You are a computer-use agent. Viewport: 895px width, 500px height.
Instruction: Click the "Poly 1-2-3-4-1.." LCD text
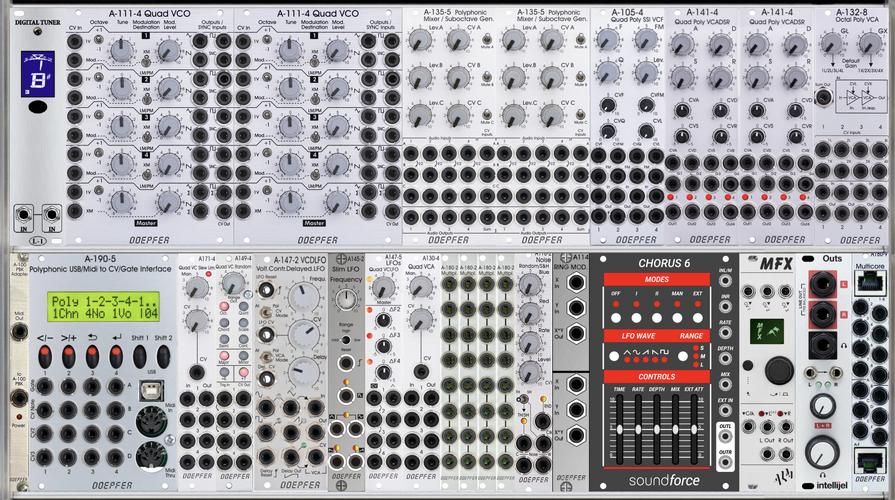(x=104, y=301)
